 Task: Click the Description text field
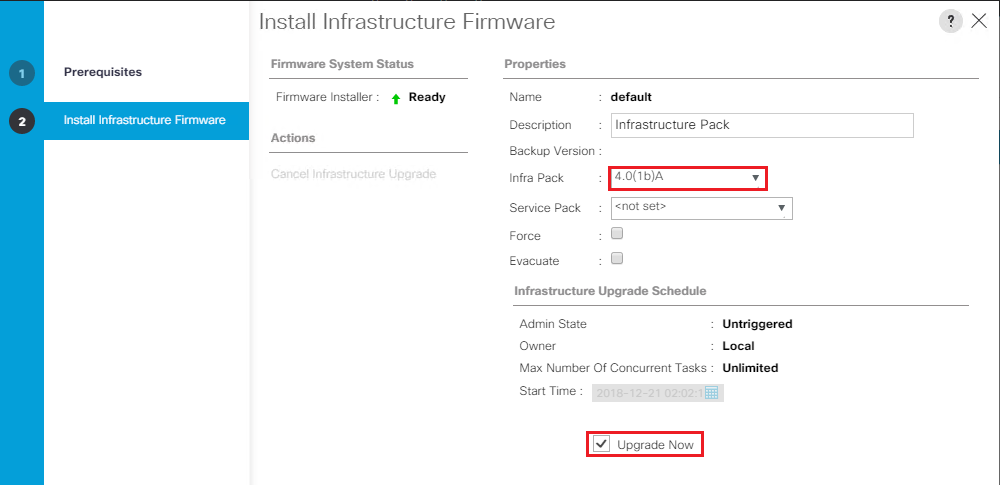[761, 125]
